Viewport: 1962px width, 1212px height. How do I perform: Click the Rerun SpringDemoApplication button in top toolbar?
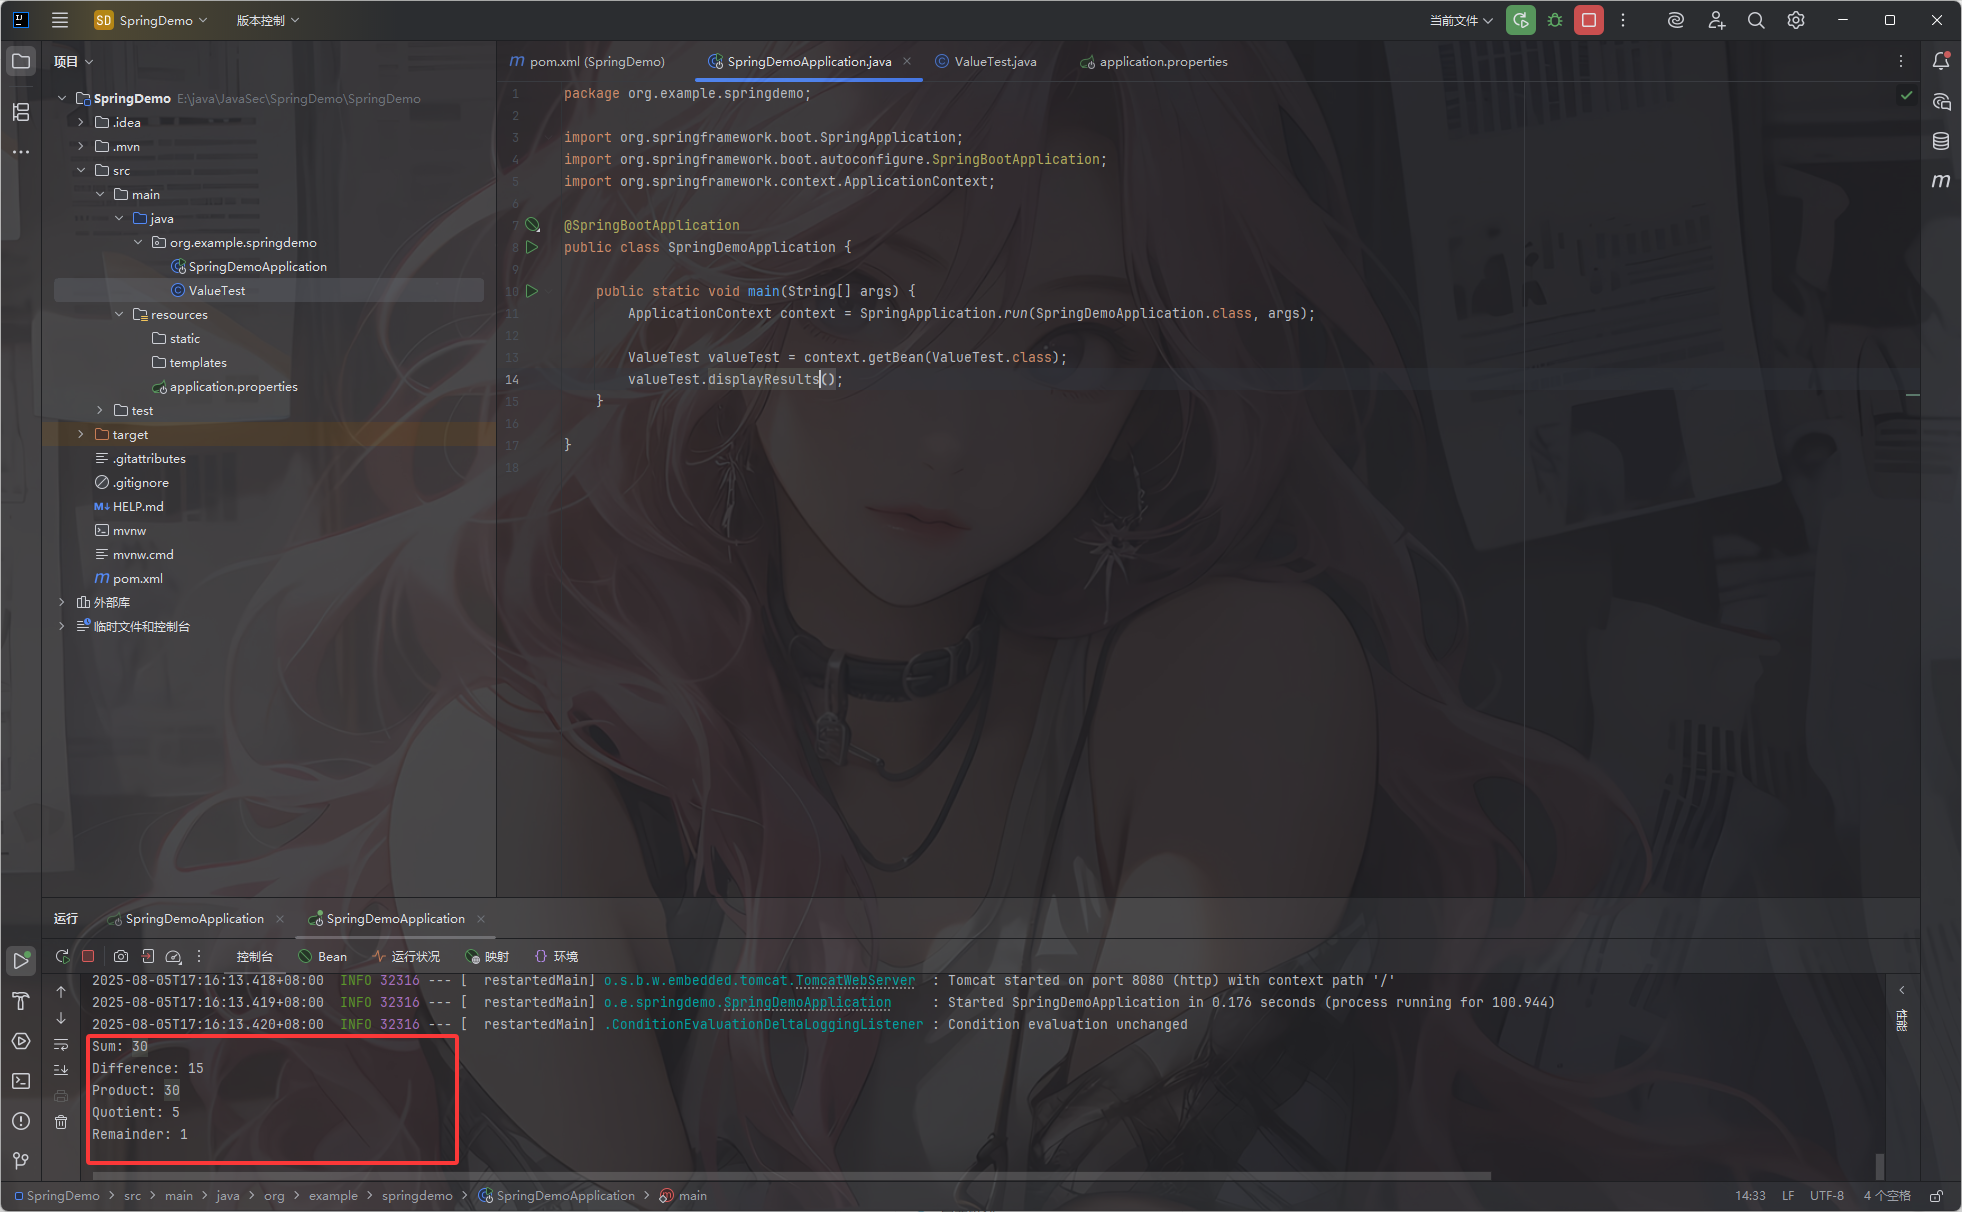coord(1521,20)
